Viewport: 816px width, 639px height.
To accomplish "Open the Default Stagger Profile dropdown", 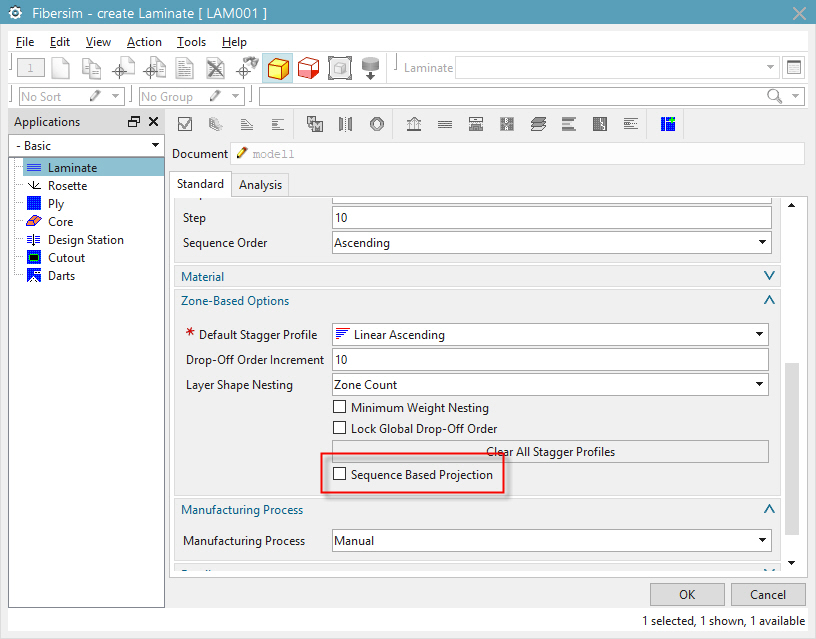I will pos(761,335).
